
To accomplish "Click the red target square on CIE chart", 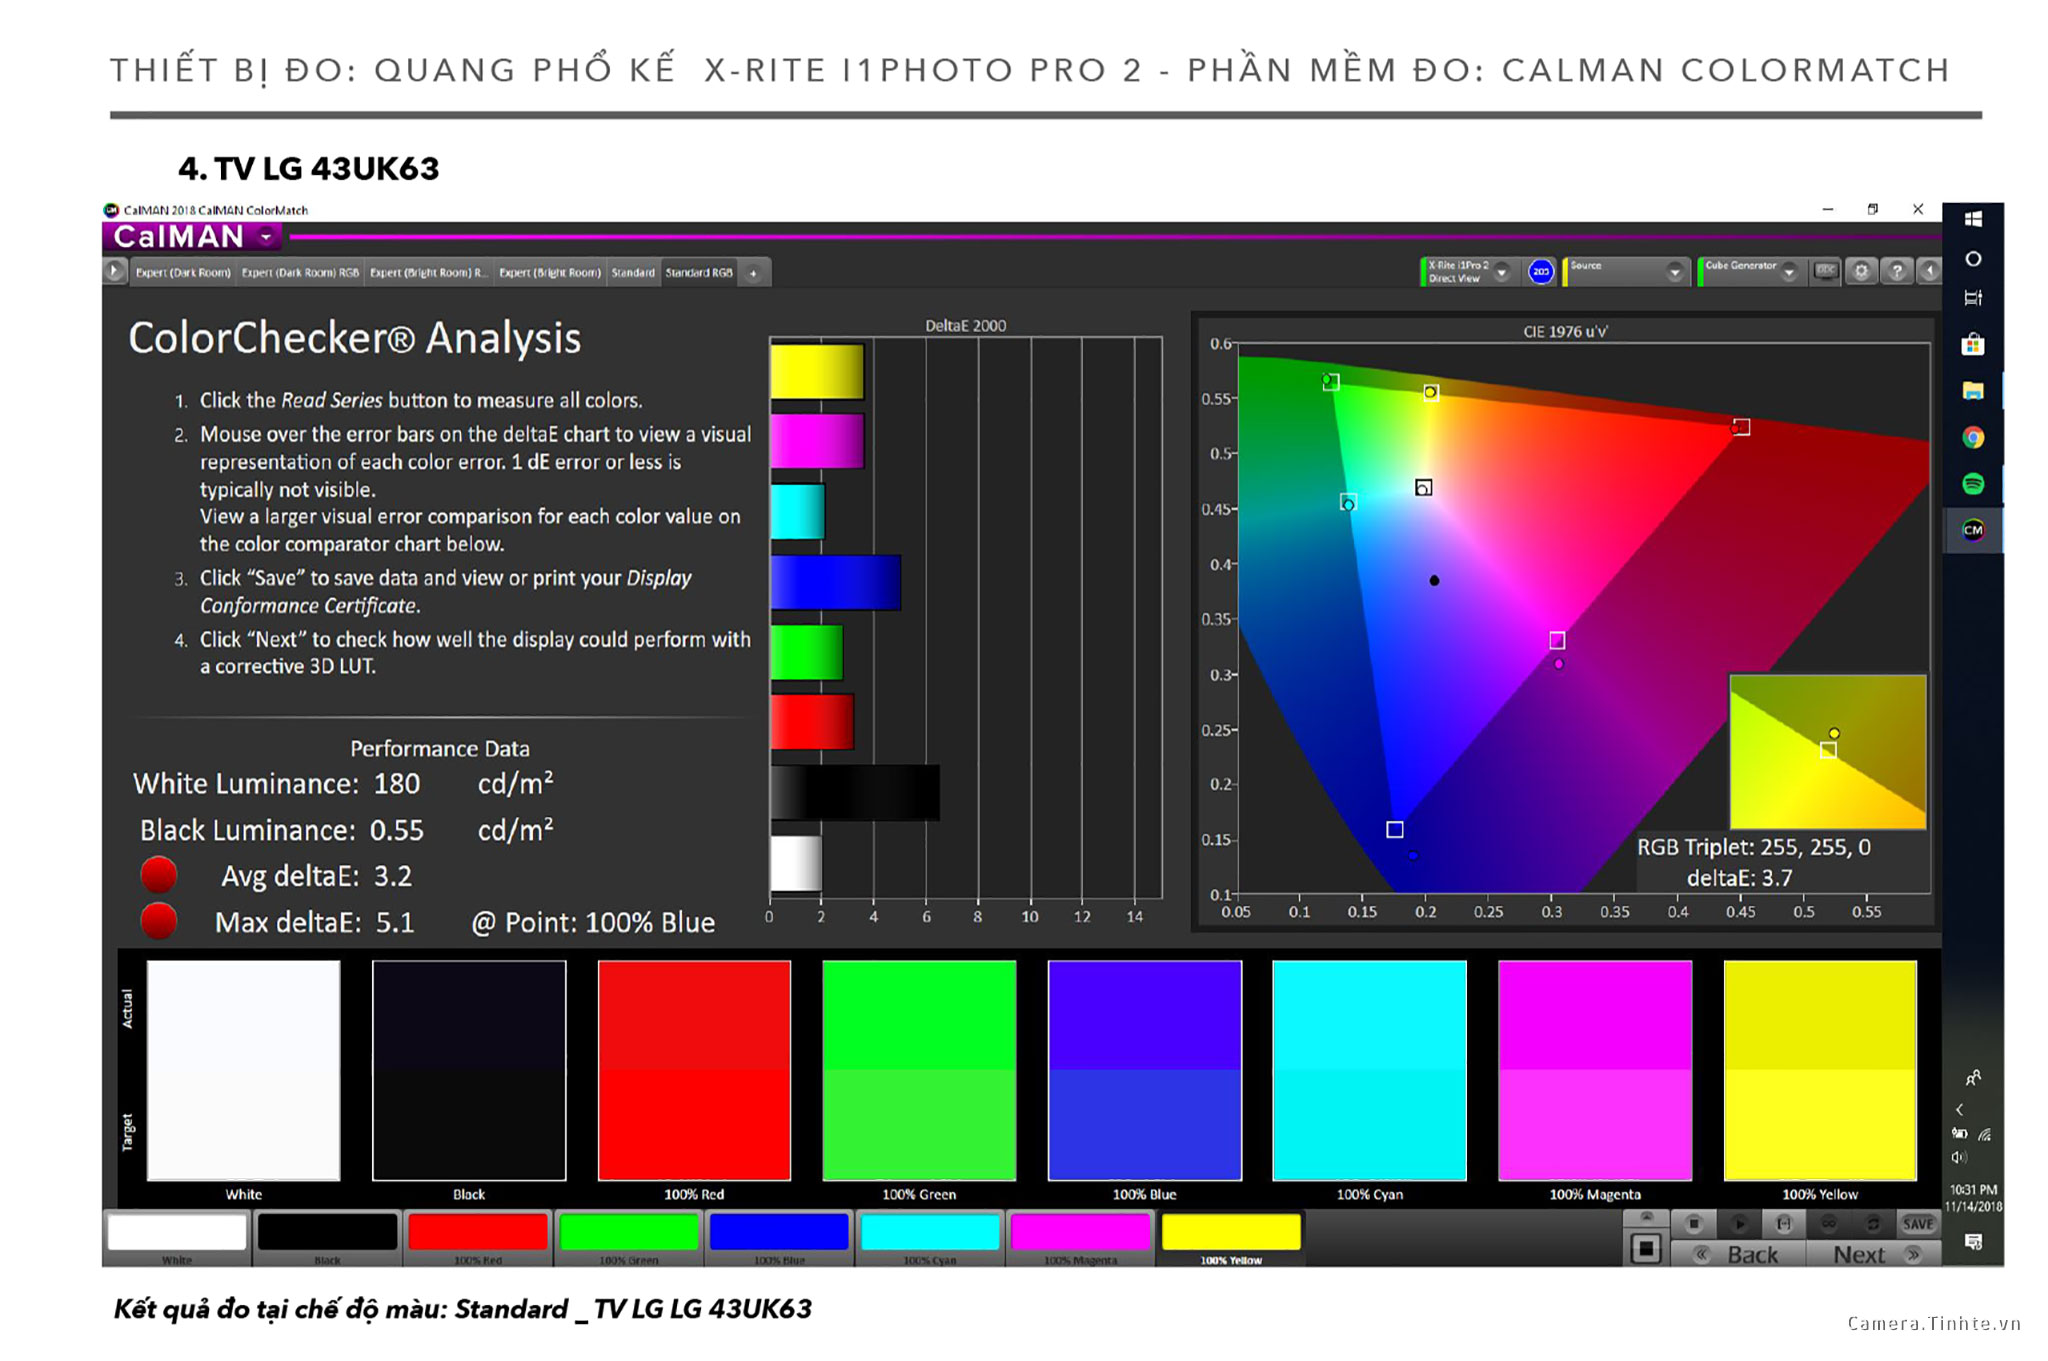I will pyautogui.click(x=1741, y=427).
